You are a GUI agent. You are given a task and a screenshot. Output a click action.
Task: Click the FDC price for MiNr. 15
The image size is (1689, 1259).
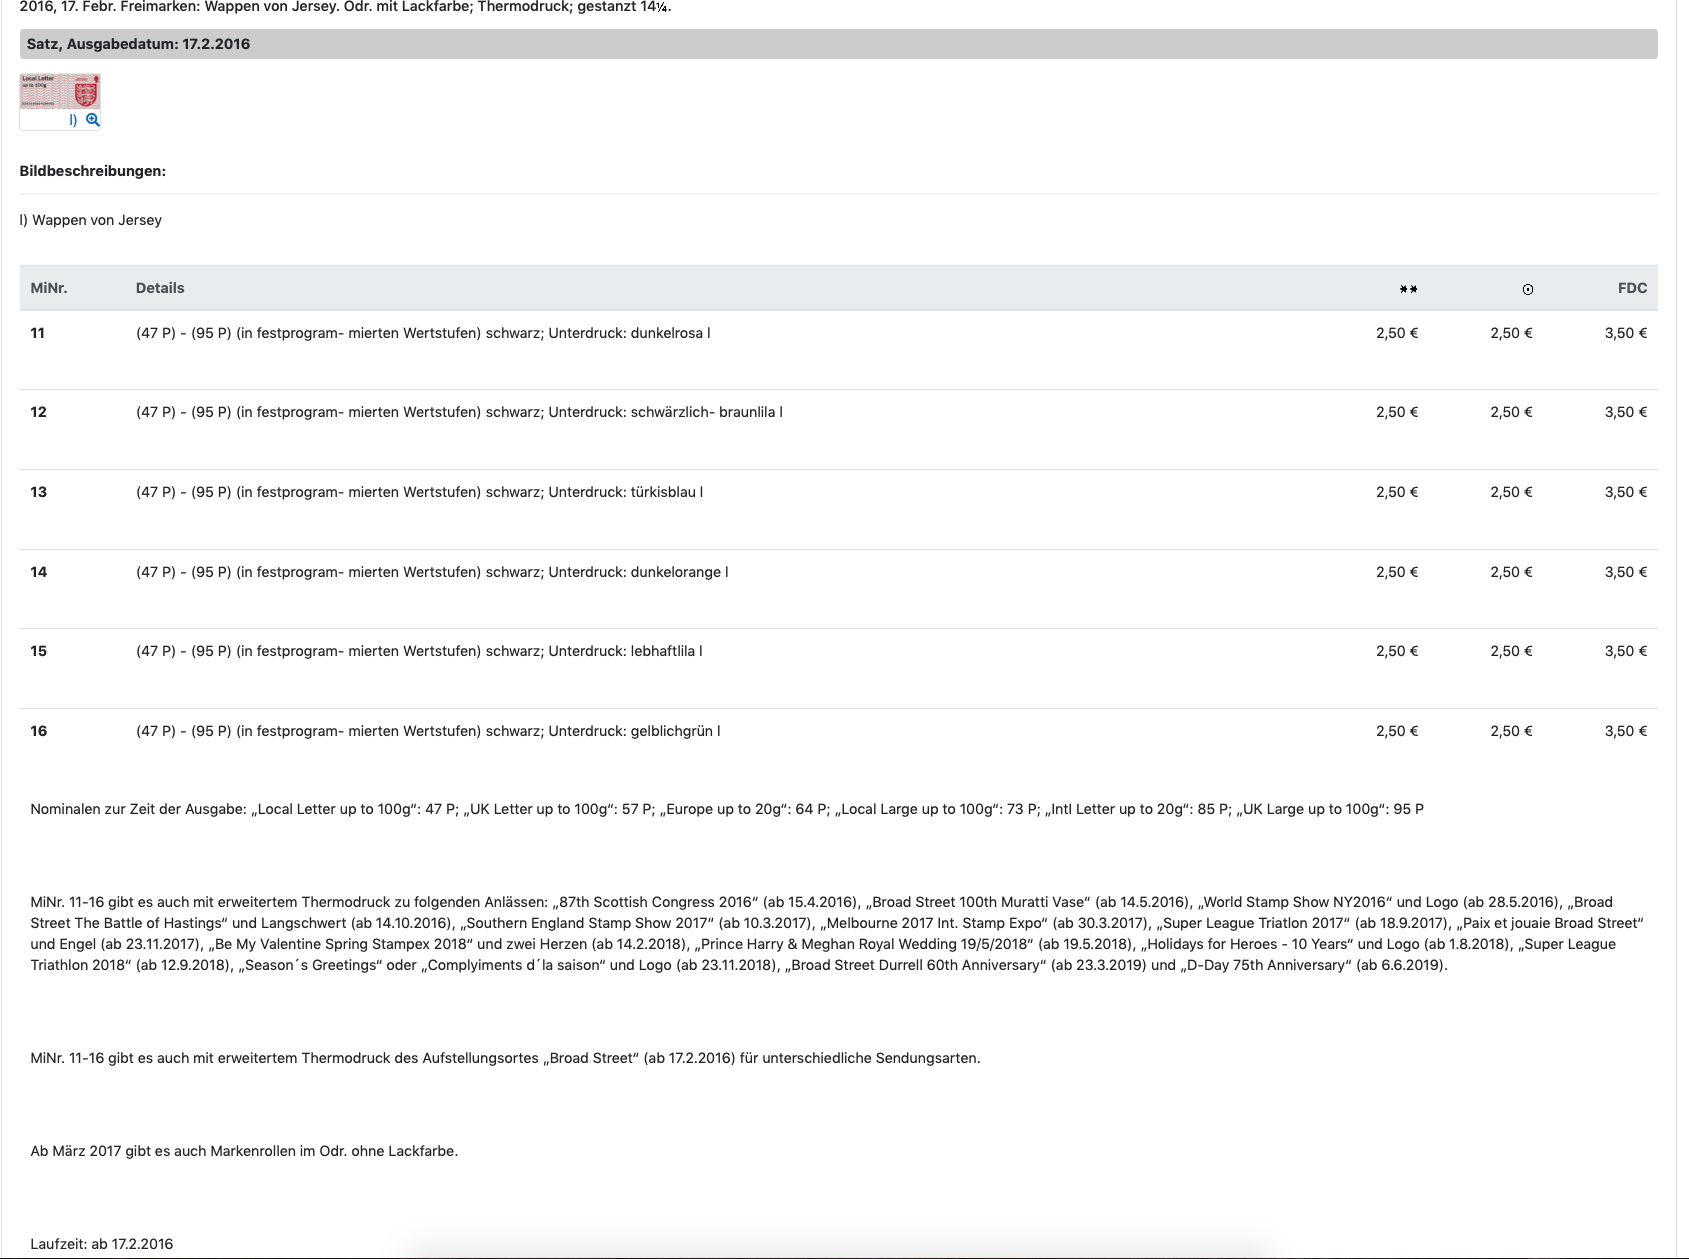(1625, 651)
